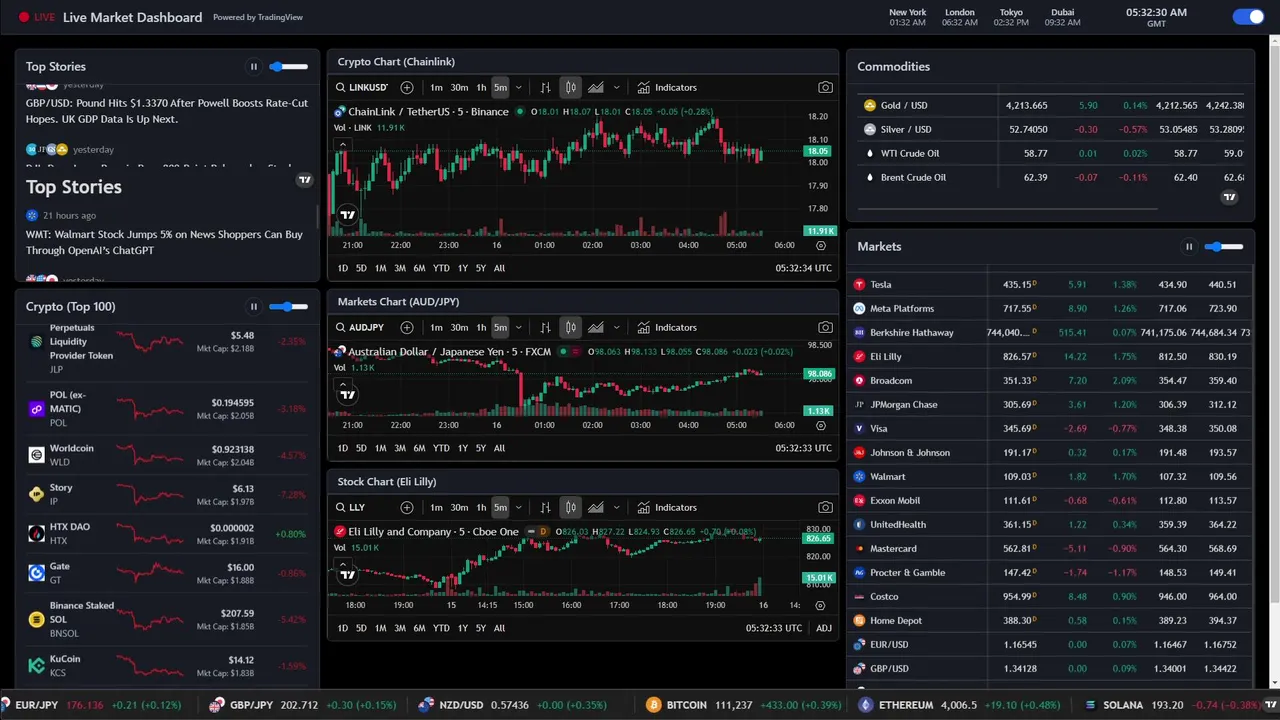Open Indicators in the Chainlink chart
The image size is (1280, 720).
[667, 88]
